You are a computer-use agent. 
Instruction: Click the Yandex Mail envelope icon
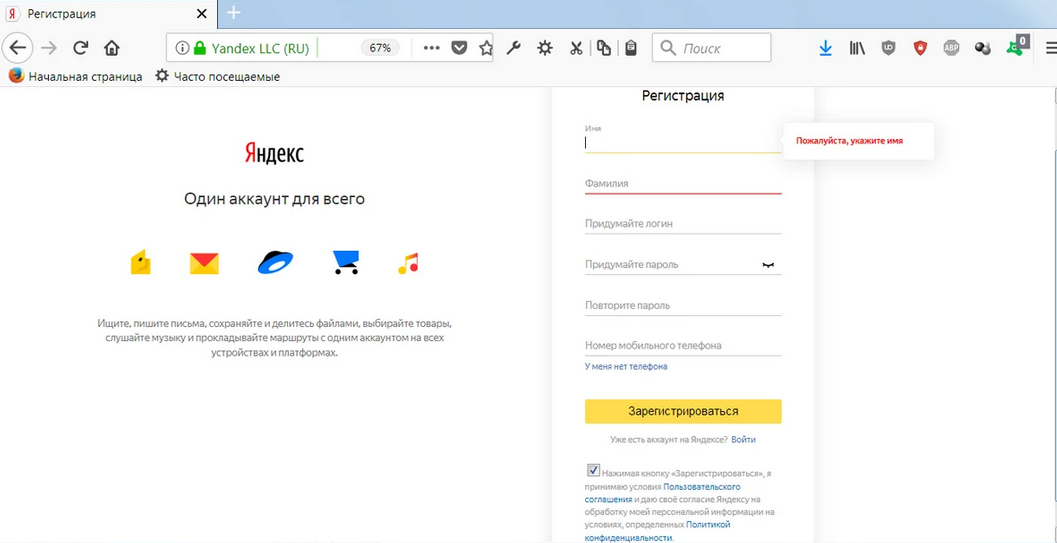click(204, 263)
